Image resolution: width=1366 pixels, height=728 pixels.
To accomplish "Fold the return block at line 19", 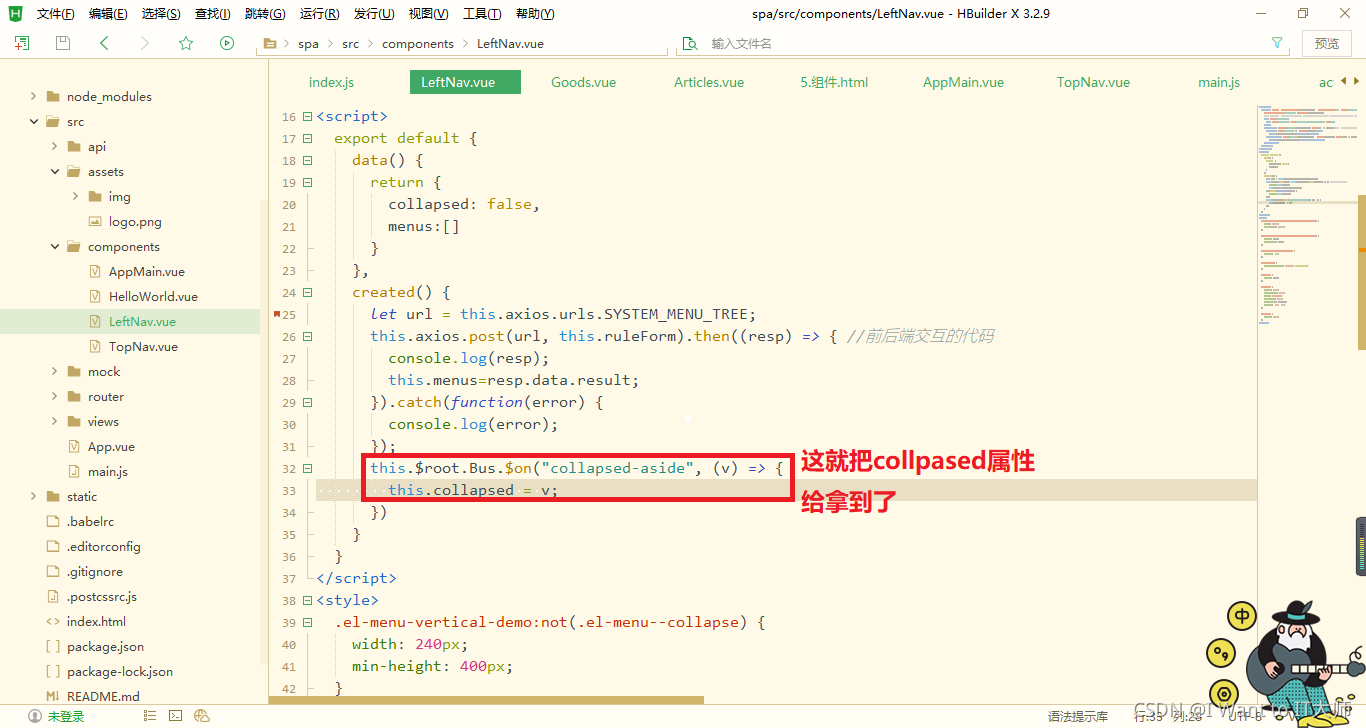I will click(308, 182).
